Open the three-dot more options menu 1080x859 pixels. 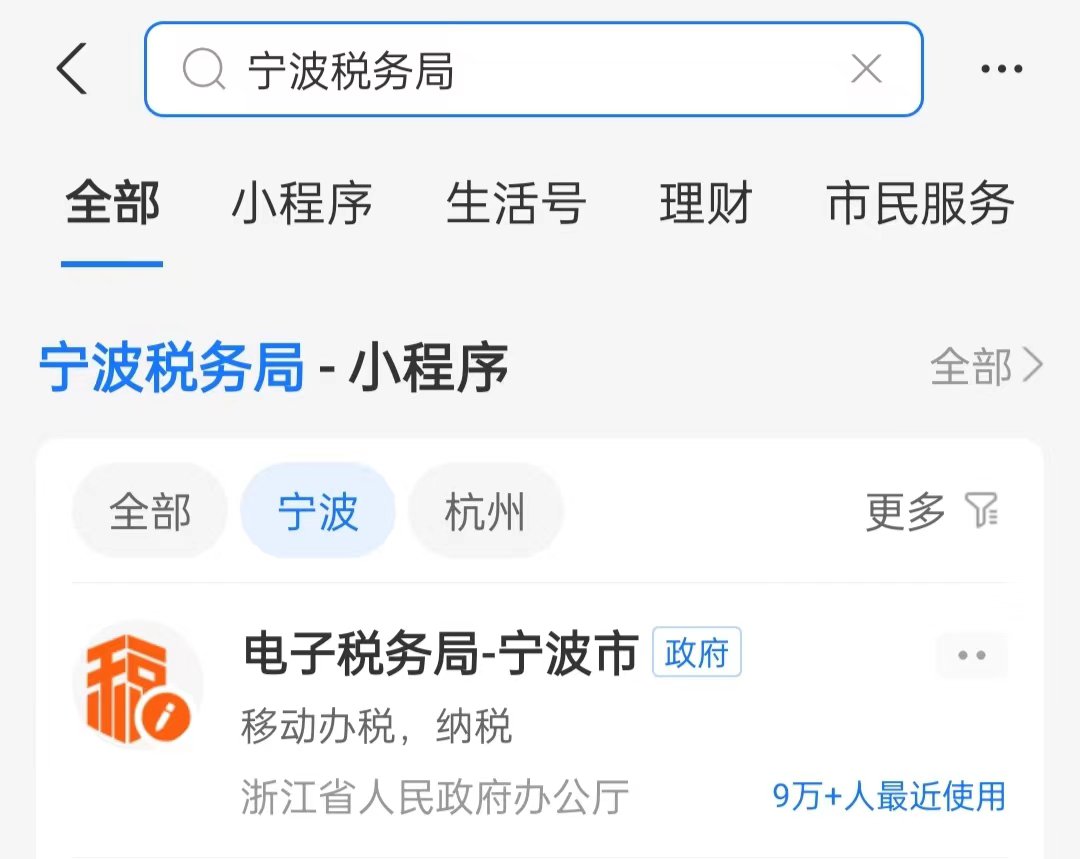[x=1001, y=69]
